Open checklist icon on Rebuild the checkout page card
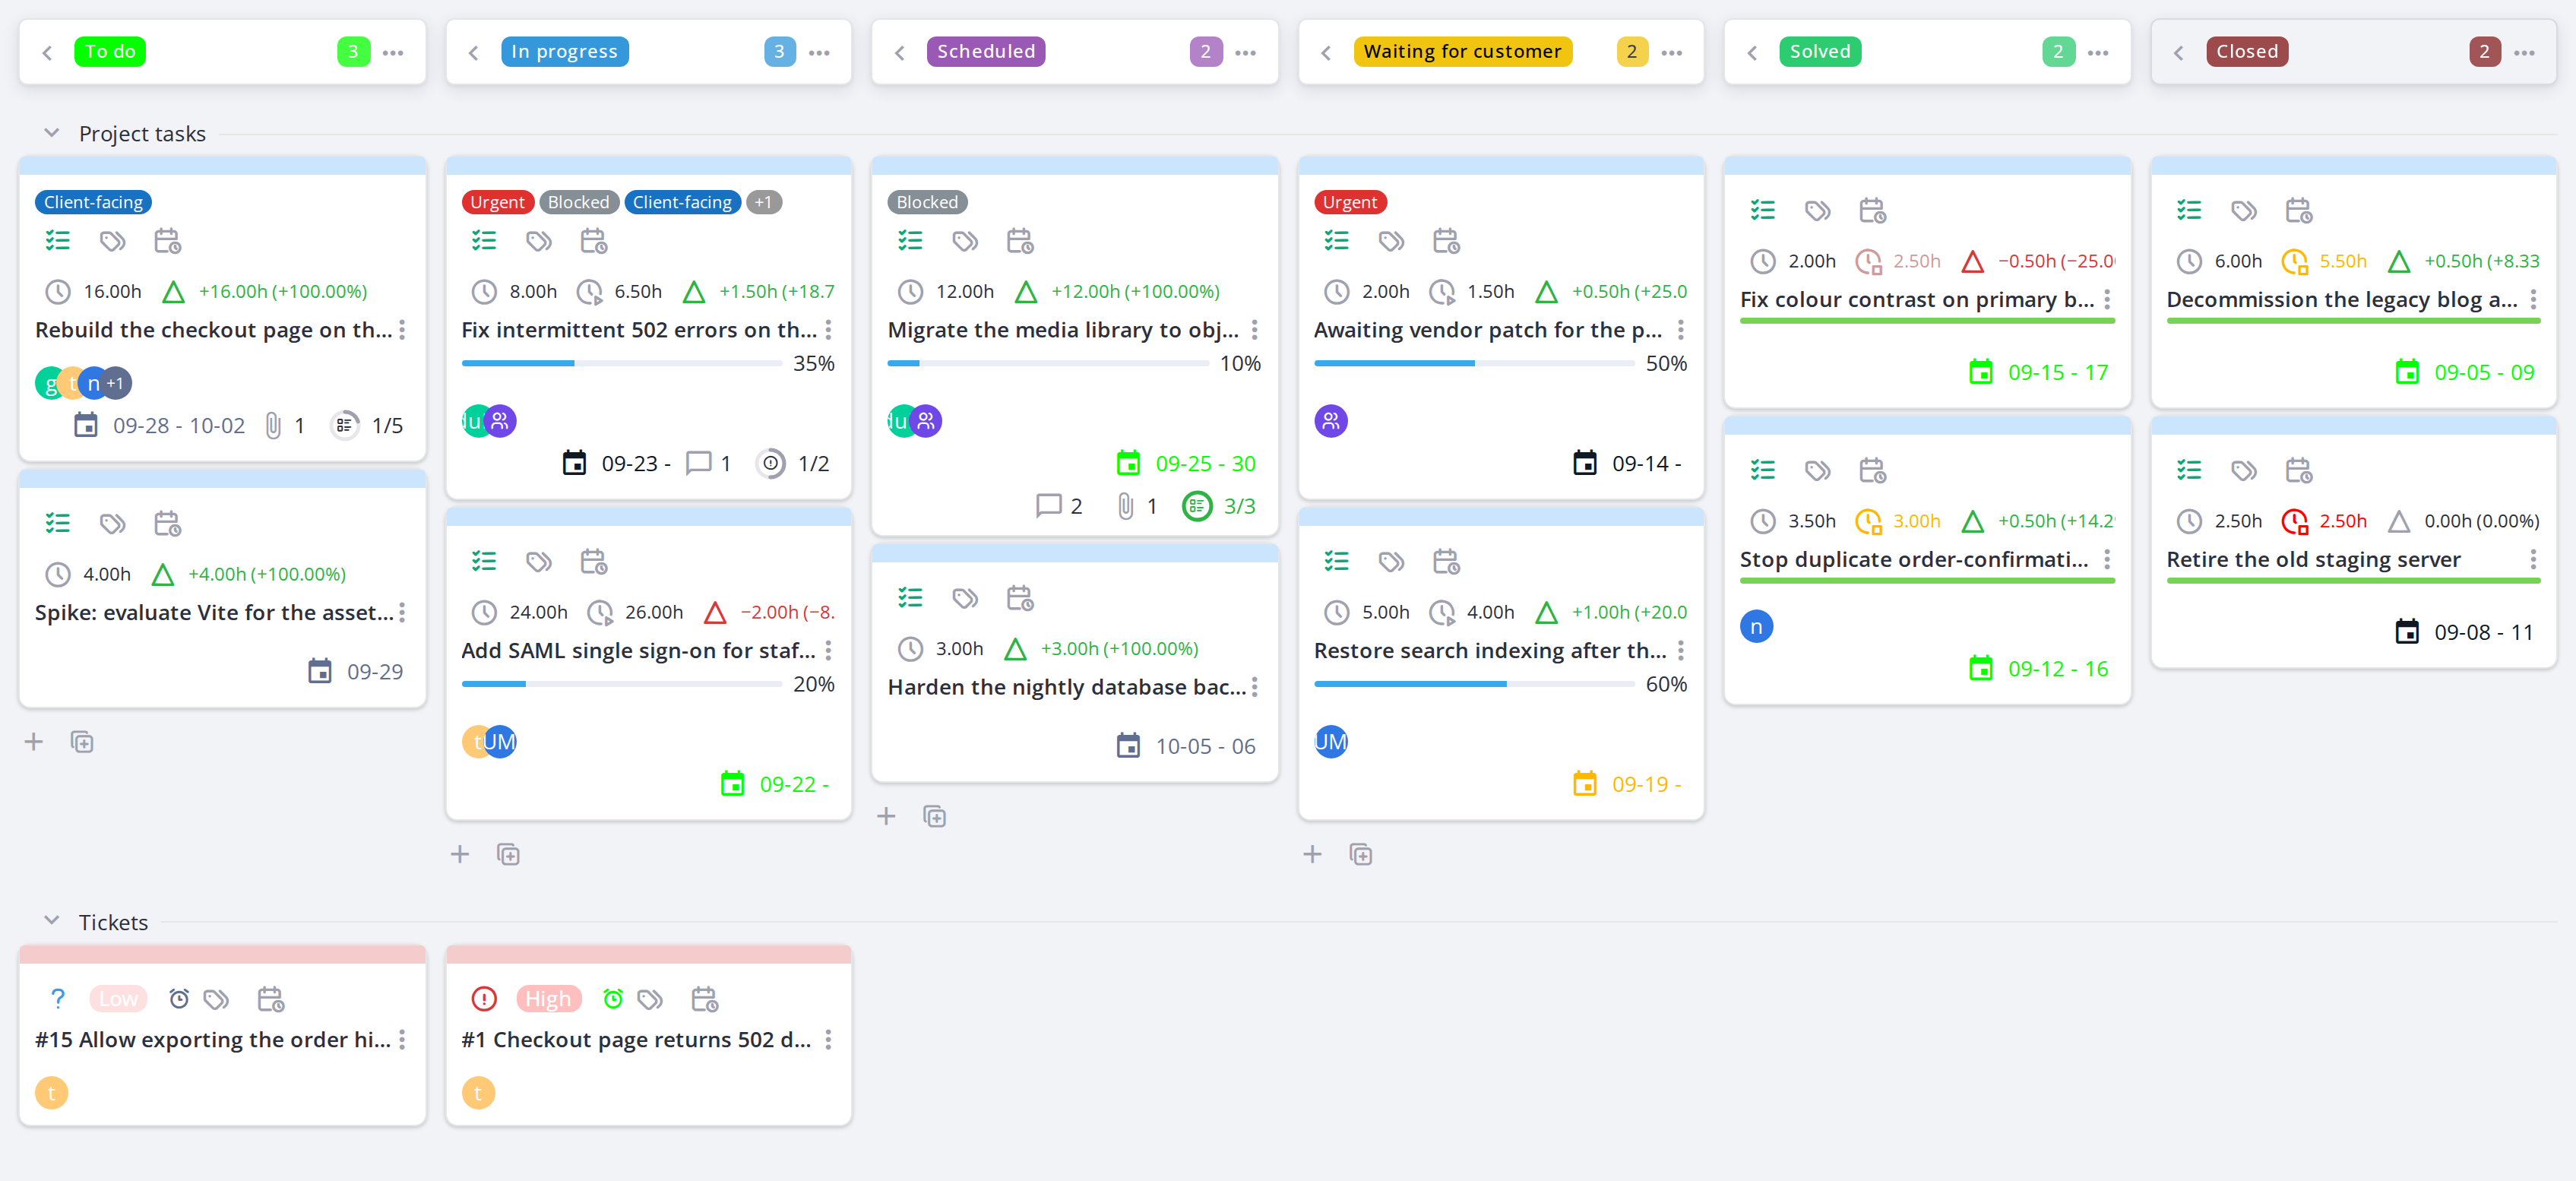This screenshot has height=1181, width=2576. click(58, 241)
